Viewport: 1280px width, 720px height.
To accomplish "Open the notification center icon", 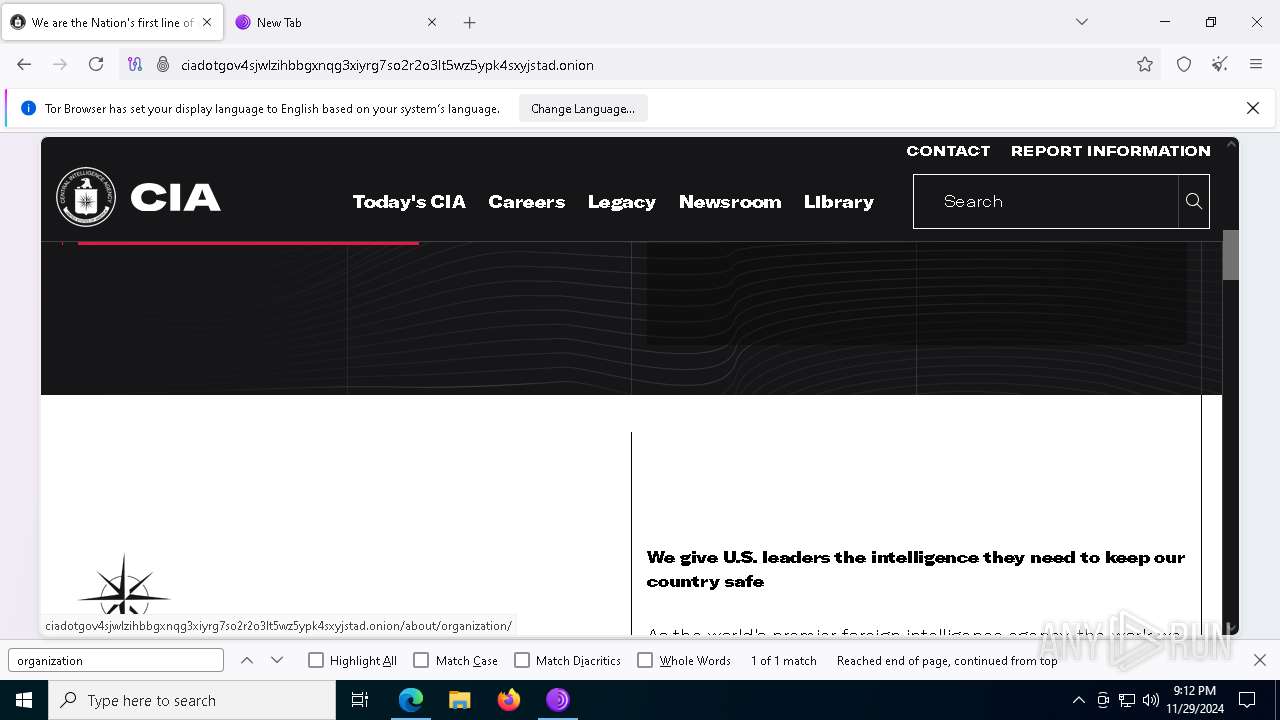I will point(1247,700).
